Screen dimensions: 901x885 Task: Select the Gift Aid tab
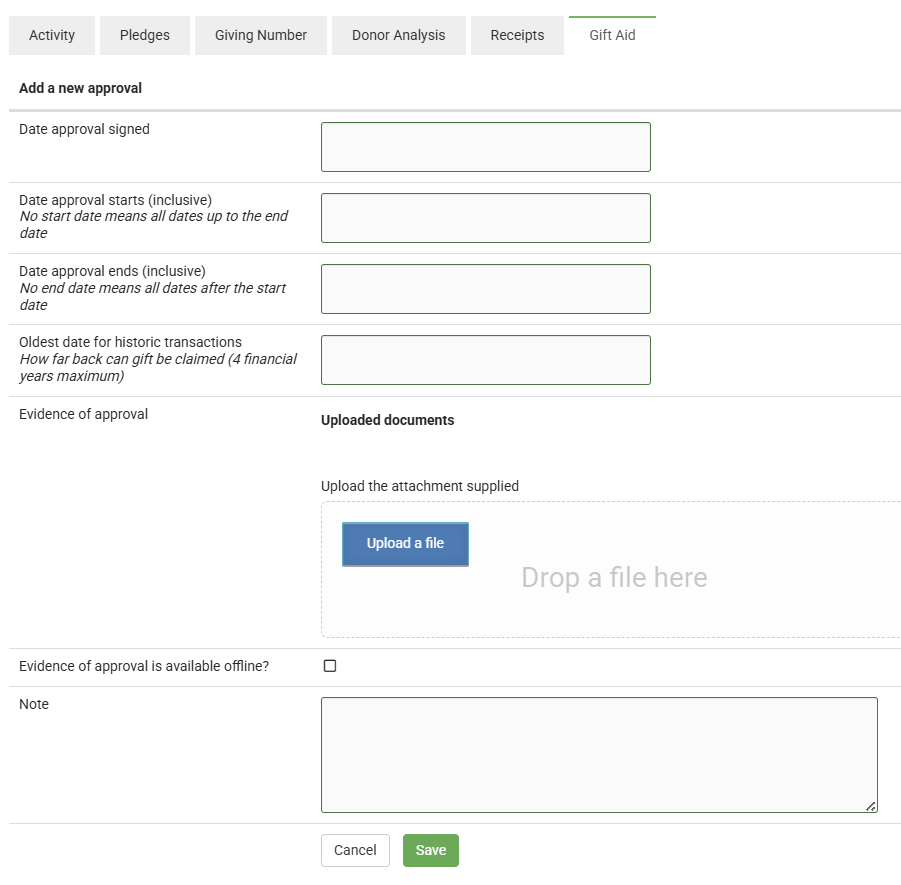[x=613, y=36]
